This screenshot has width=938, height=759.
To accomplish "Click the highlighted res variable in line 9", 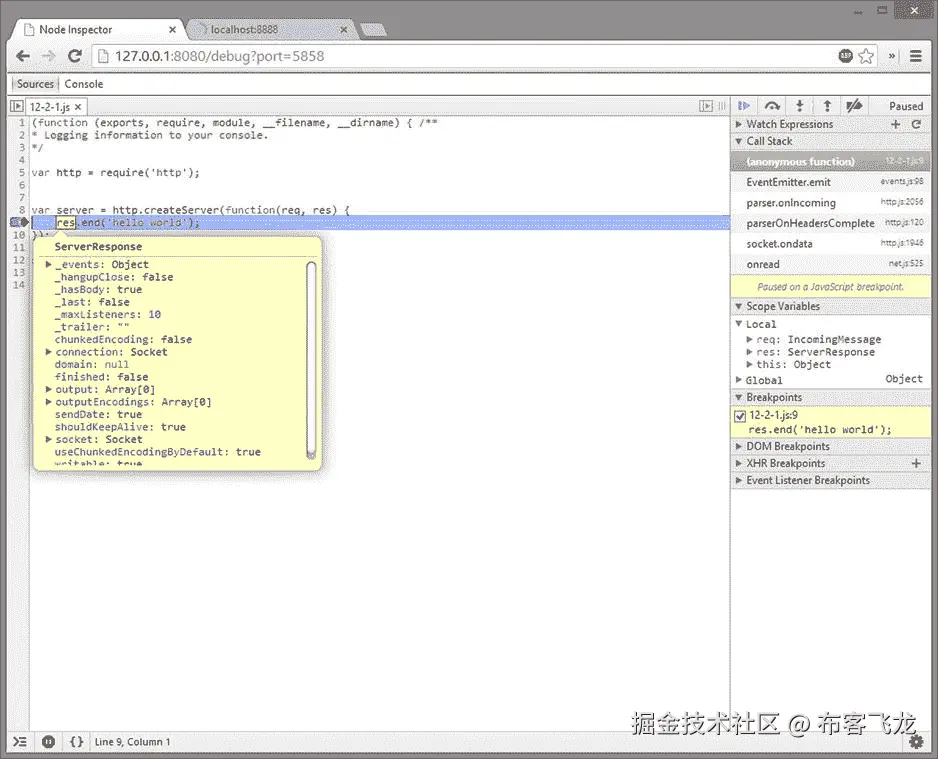I will [x=66, y=222].
